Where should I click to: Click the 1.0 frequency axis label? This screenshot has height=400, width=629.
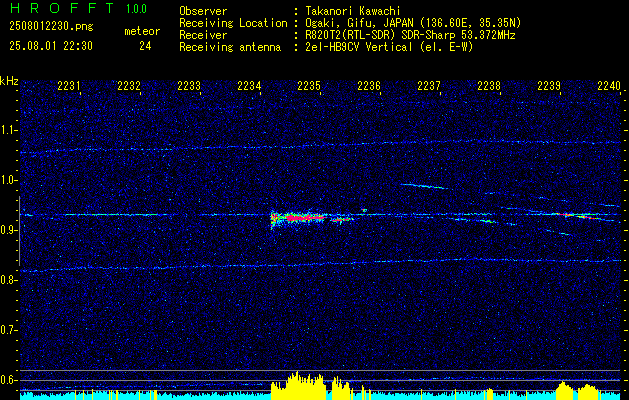[x=9, y=180]
